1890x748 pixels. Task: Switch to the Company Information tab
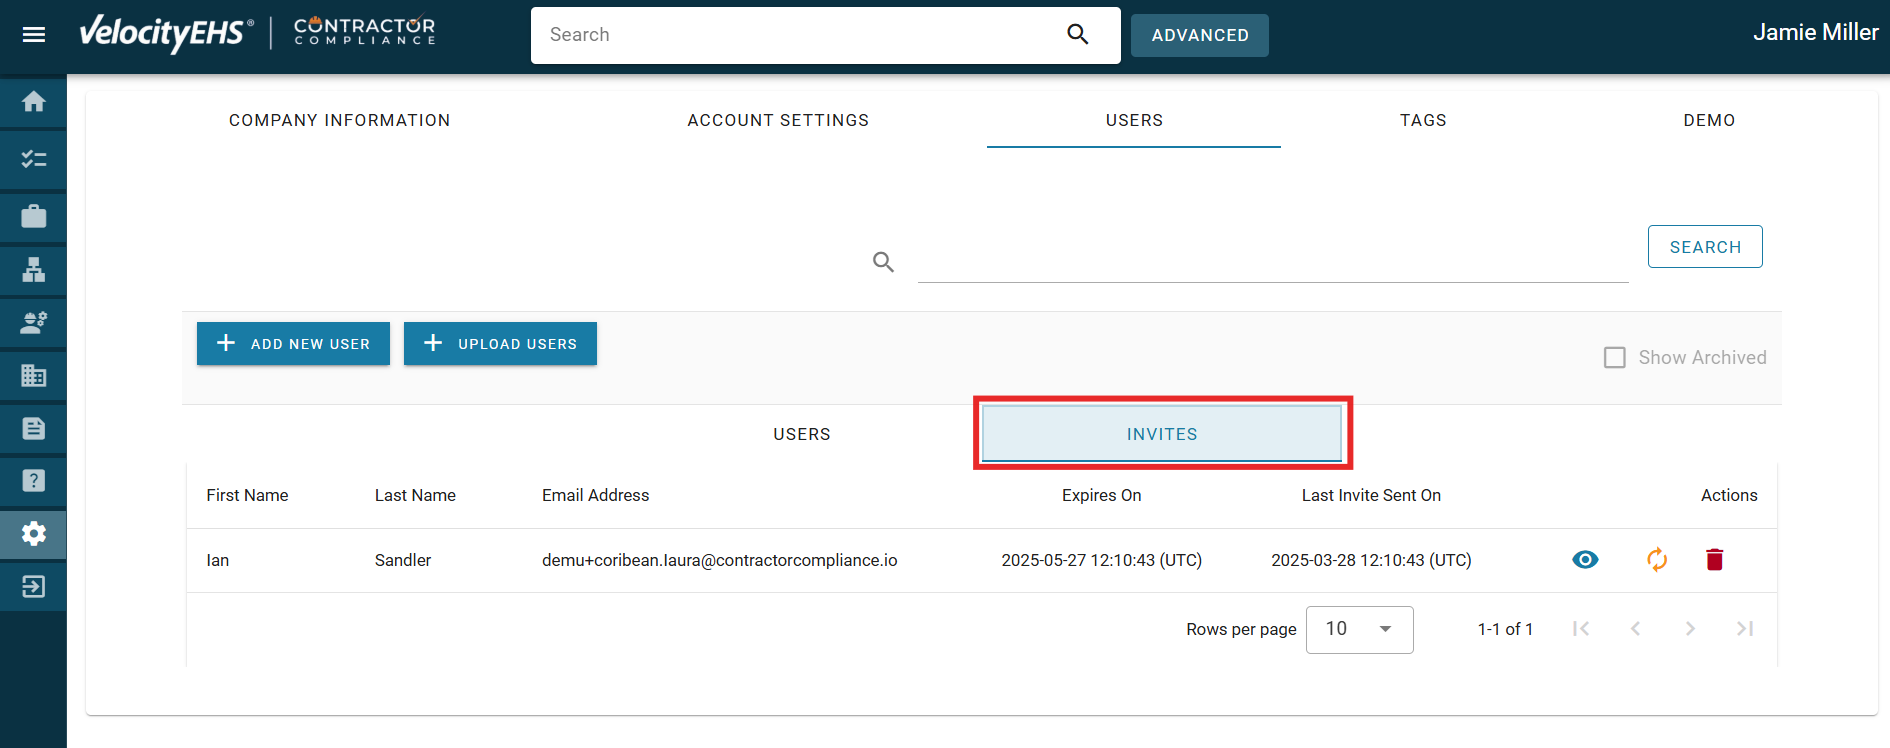[339, 120]
